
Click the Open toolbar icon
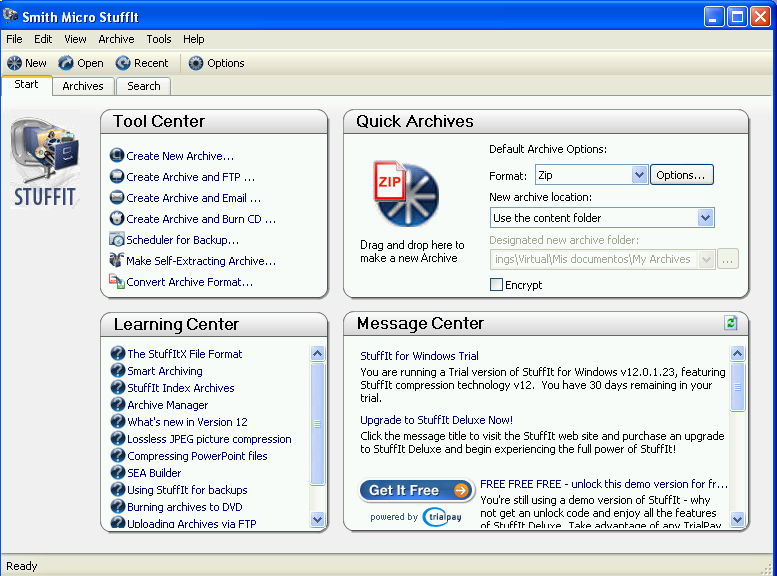point(66,63)
